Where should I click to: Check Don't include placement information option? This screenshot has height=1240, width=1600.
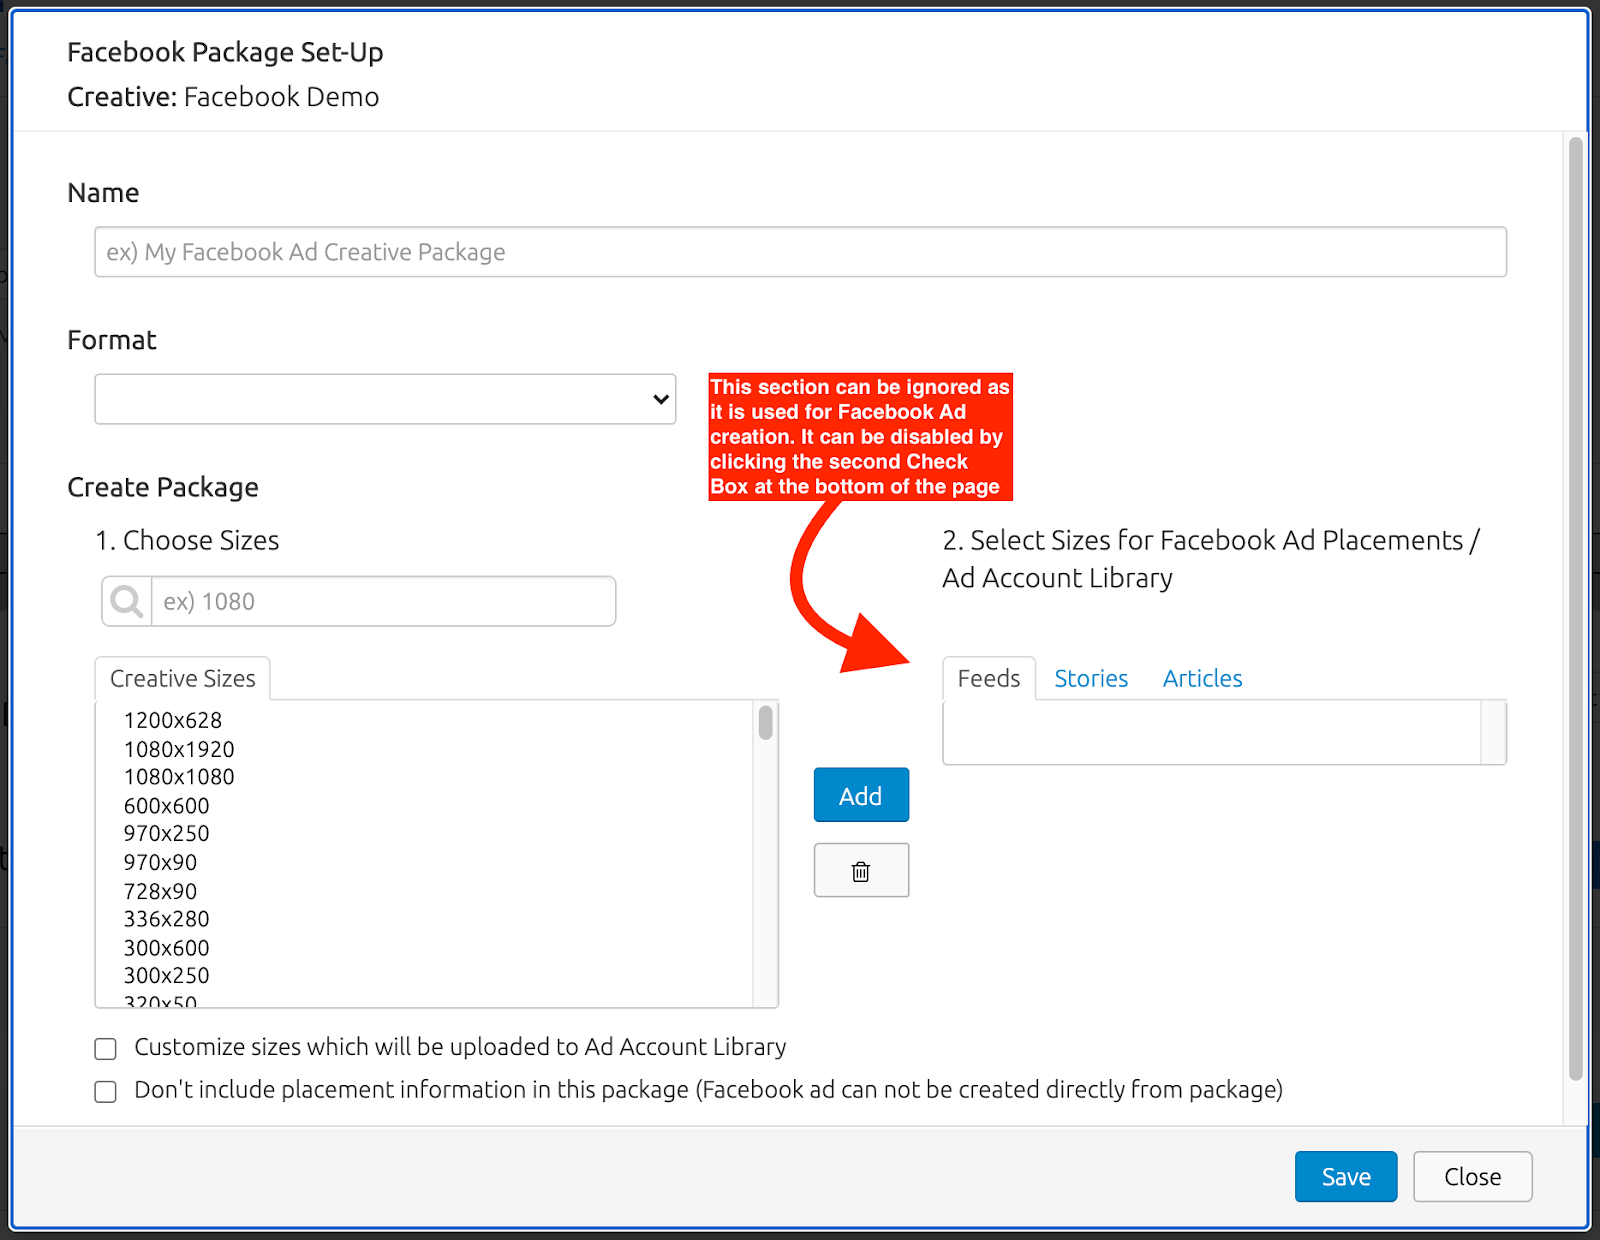point(105,1091)
